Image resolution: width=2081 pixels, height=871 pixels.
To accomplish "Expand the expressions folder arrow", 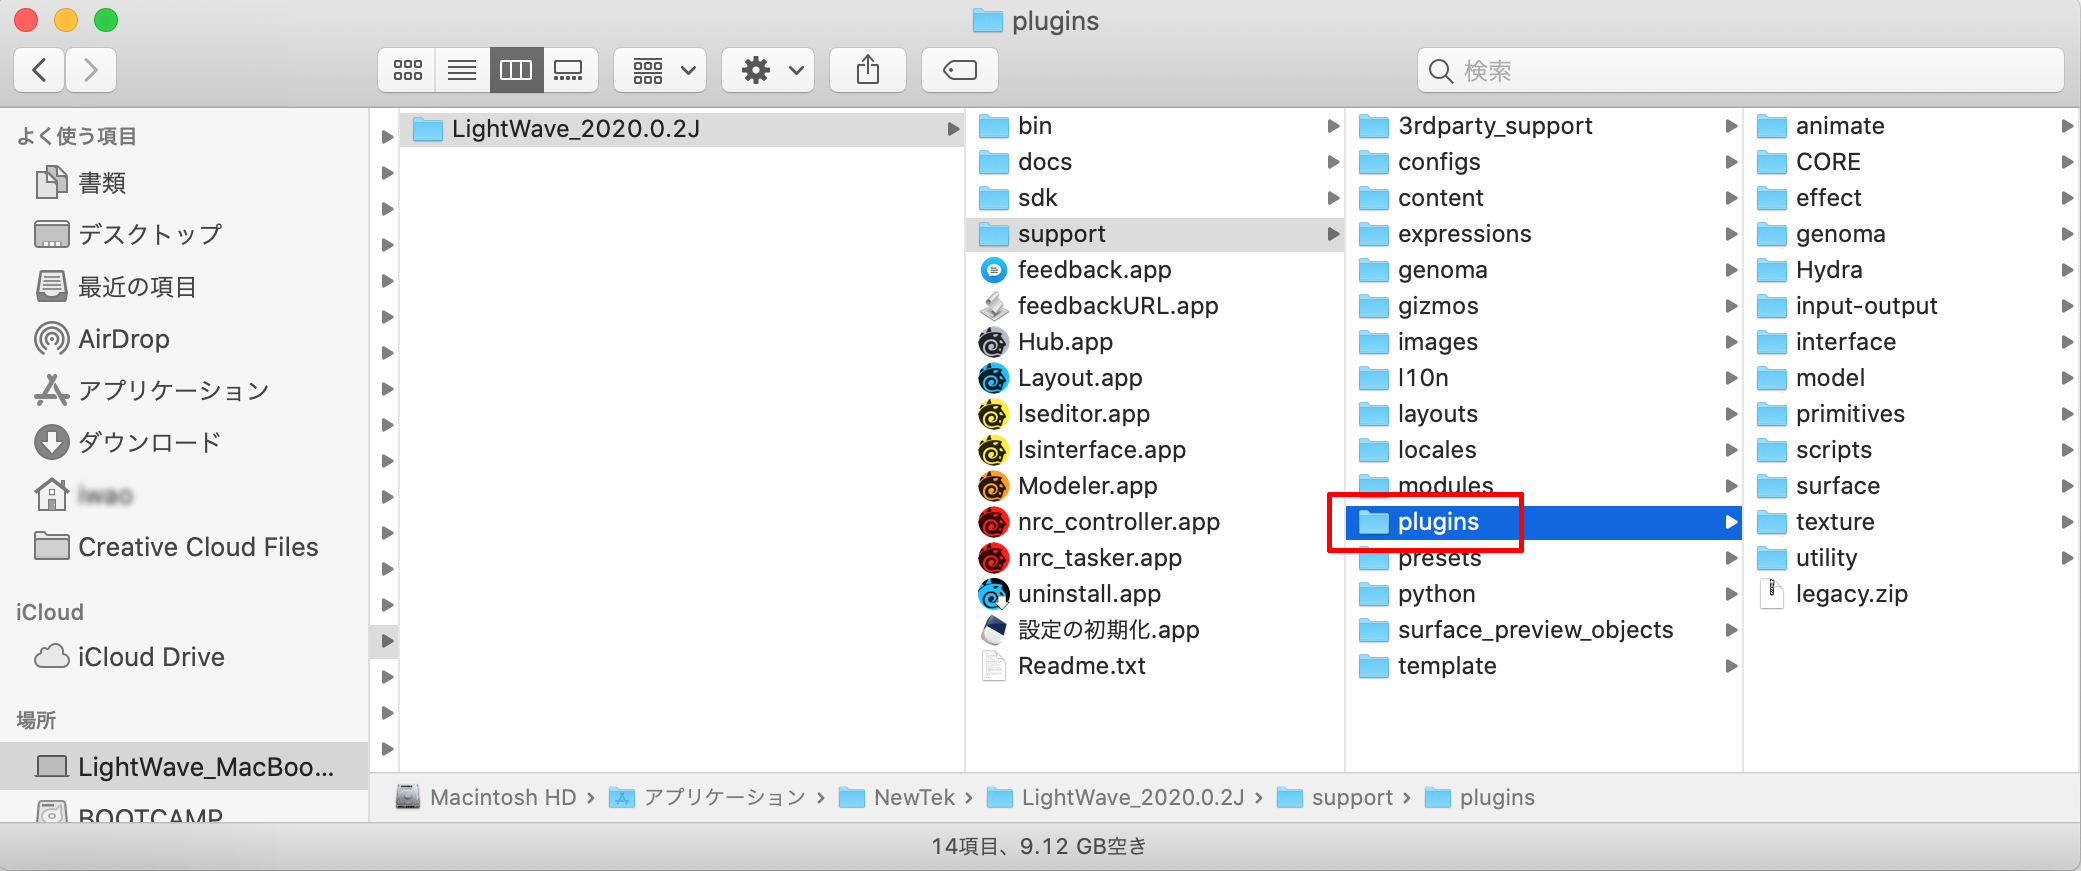I will 1731,234.
